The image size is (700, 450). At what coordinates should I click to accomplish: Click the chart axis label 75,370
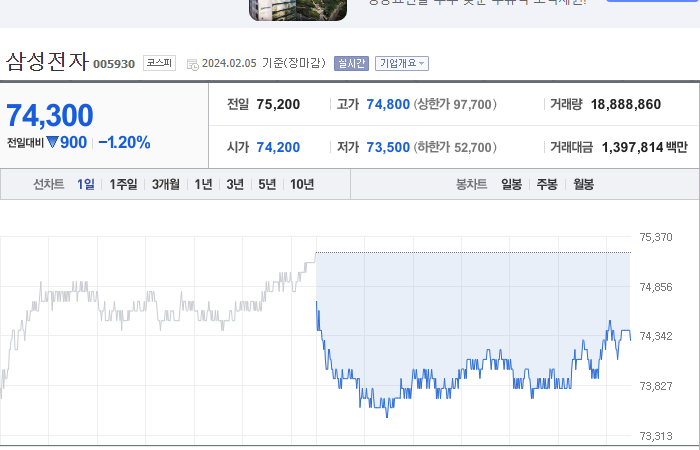[656, 237]
